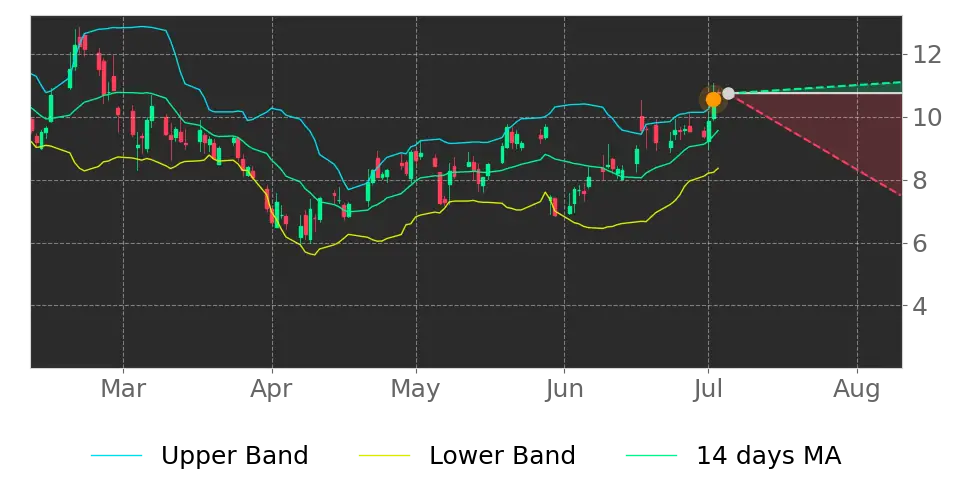This screenshot has height=486, width=972.
Task: Click the Apr x-axis label
Action: point(272,389)
